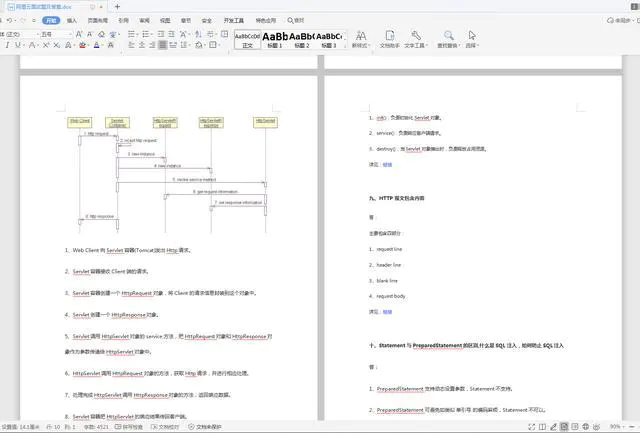Open 文字工具 text tools dropdown
640x433 pixels.
(416, 40)
